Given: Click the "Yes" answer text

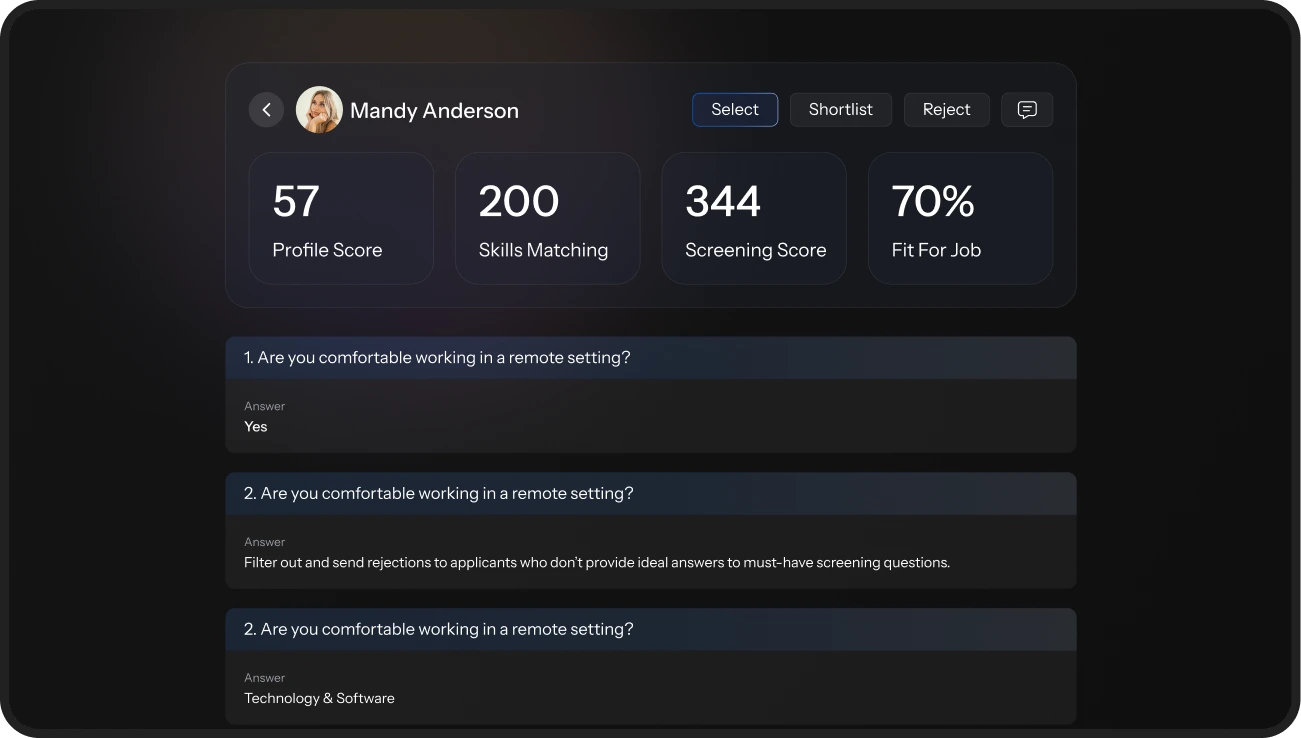Looking at the screenshot, I should (x=256, y=427).
